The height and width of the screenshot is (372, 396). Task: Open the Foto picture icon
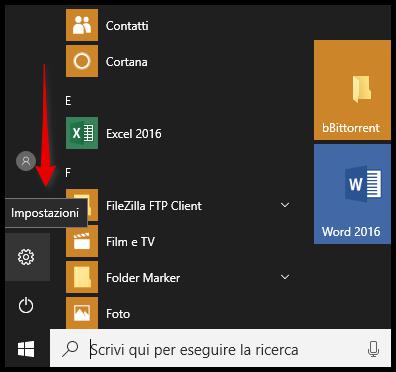click(x=82, y=313)
